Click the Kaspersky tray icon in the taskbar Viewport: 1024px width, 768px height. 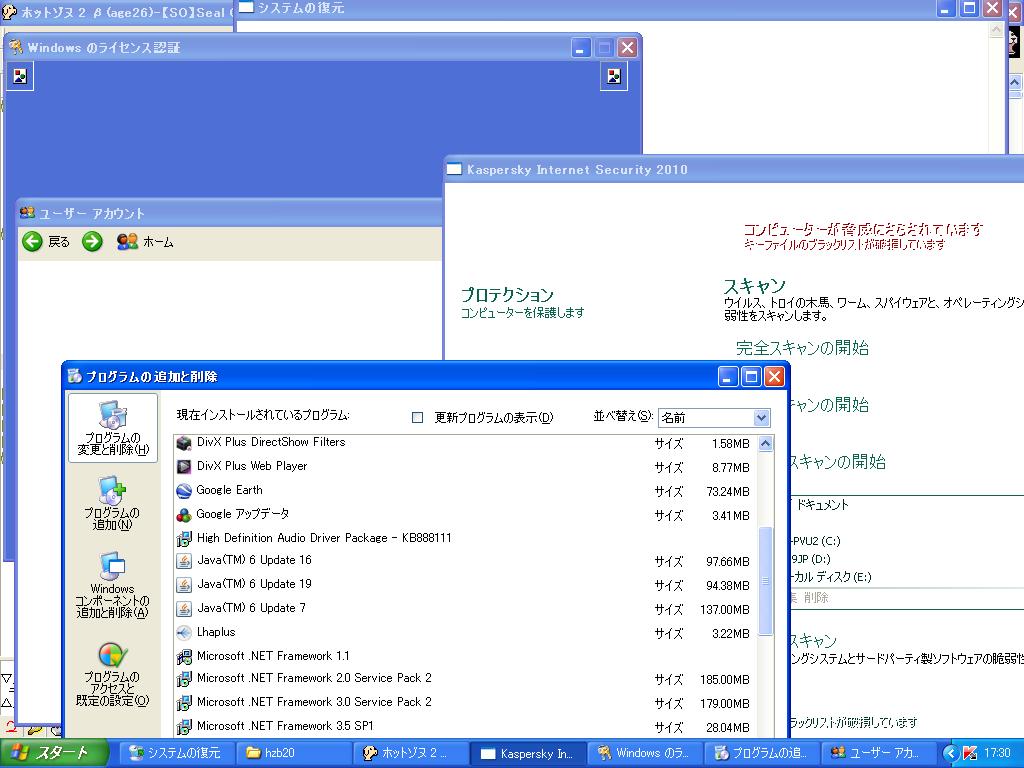pos(969,754)
